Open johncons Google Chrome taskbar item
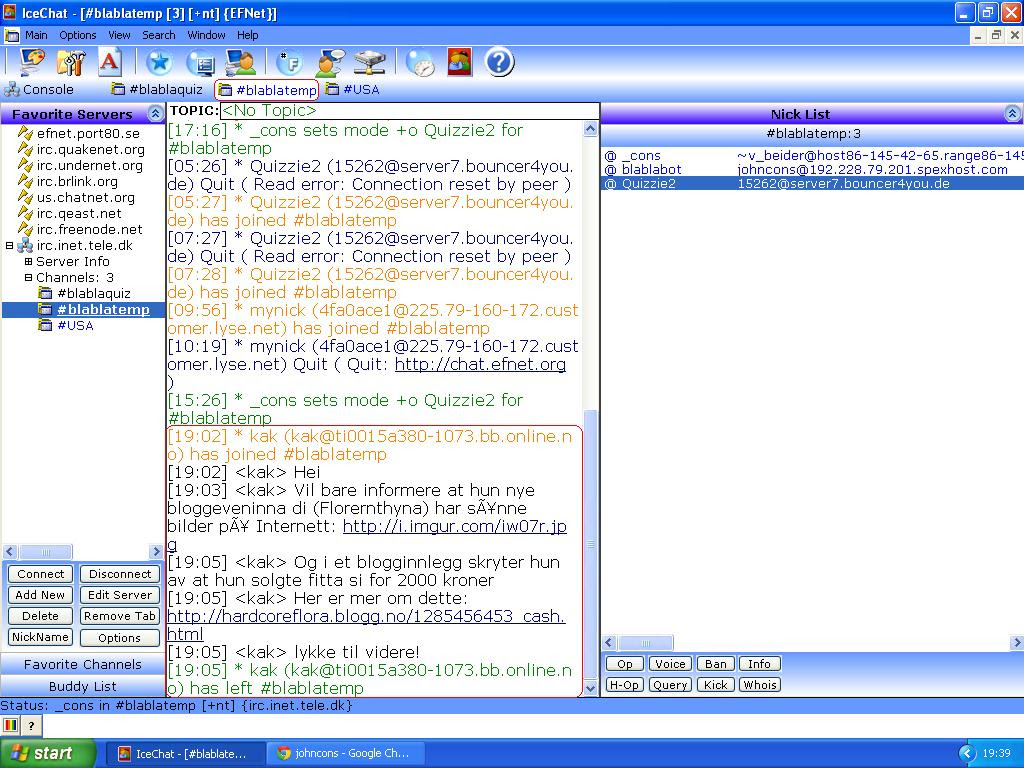The image size is (1024, 768). tap(345, 753)
